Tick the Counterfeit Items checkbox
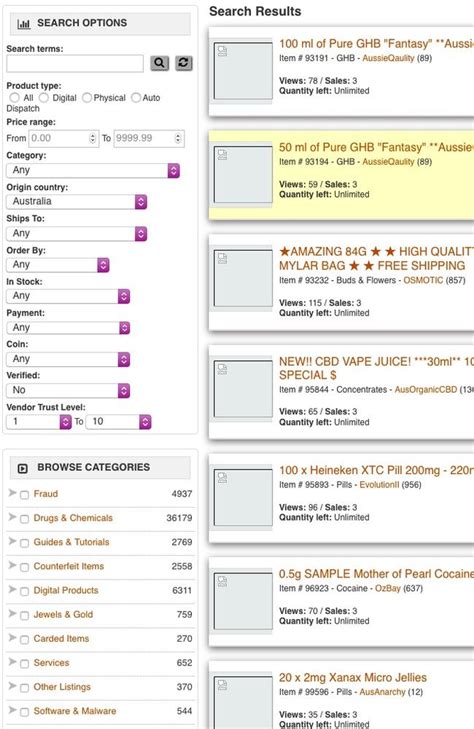Screen dimensions: 474x729 click(25, 567)
